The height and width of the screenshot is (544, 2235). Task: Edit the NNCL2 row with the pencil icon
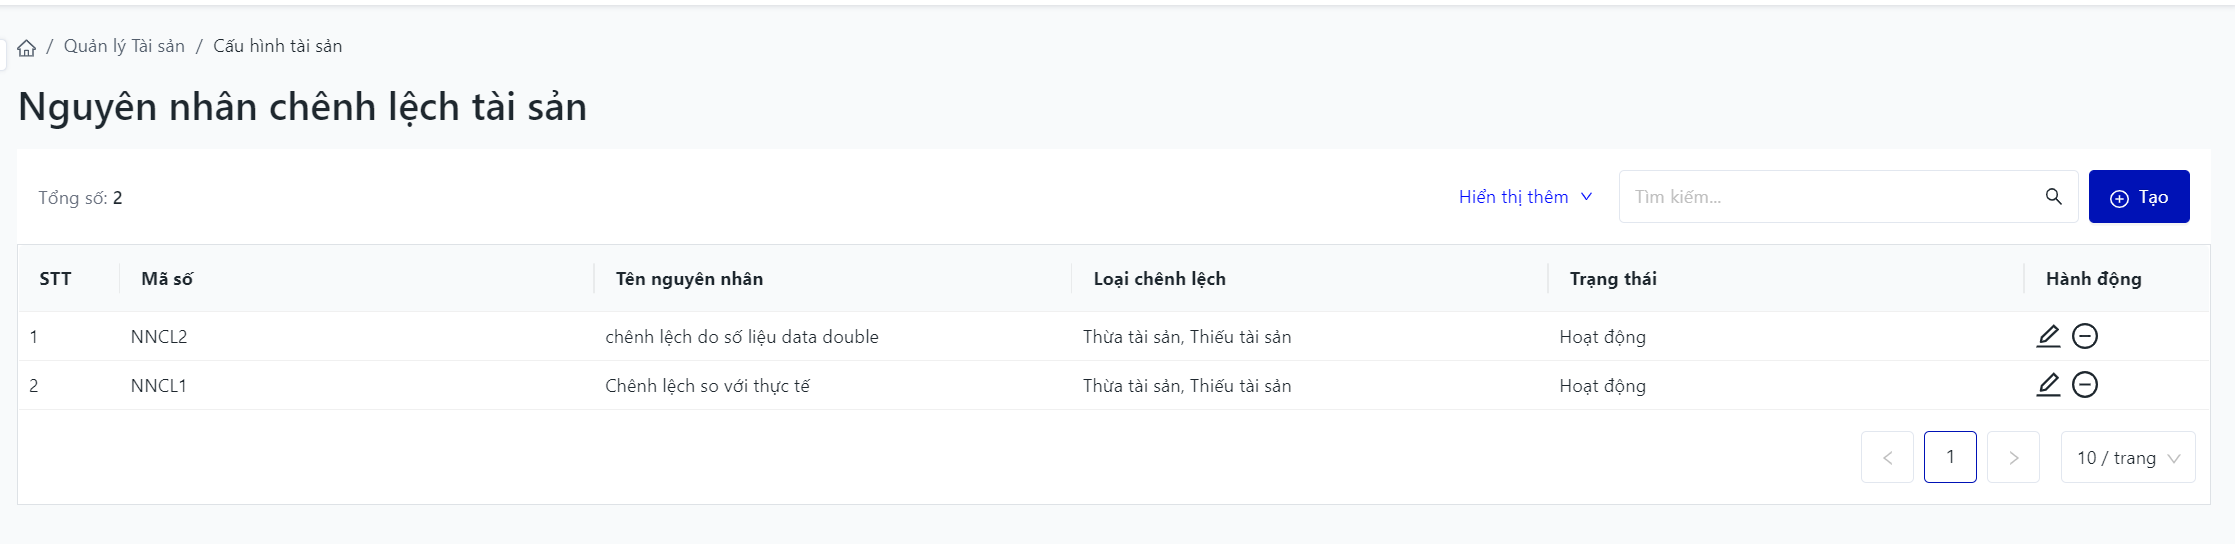point(2048,336)
